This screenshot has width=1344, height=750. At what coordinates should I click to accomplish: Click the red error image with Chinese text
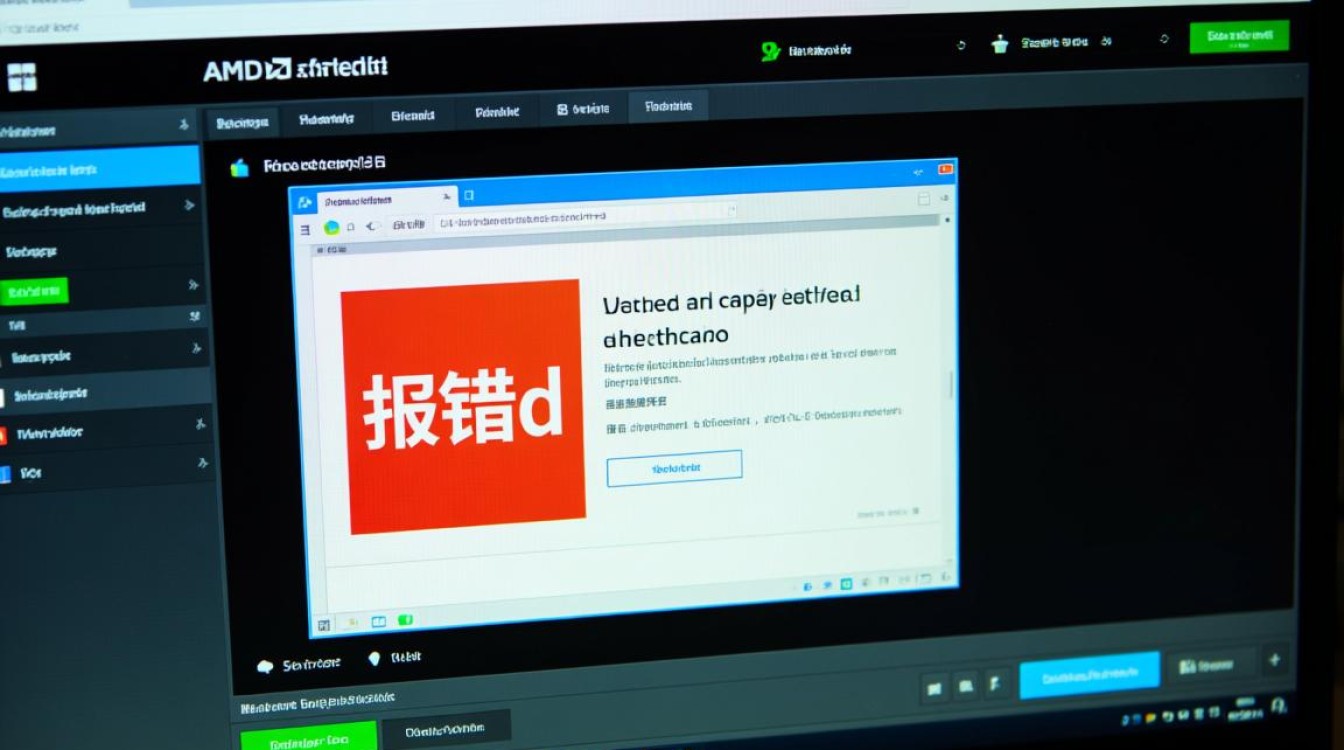pyautogui.click(x=463, y=406)
